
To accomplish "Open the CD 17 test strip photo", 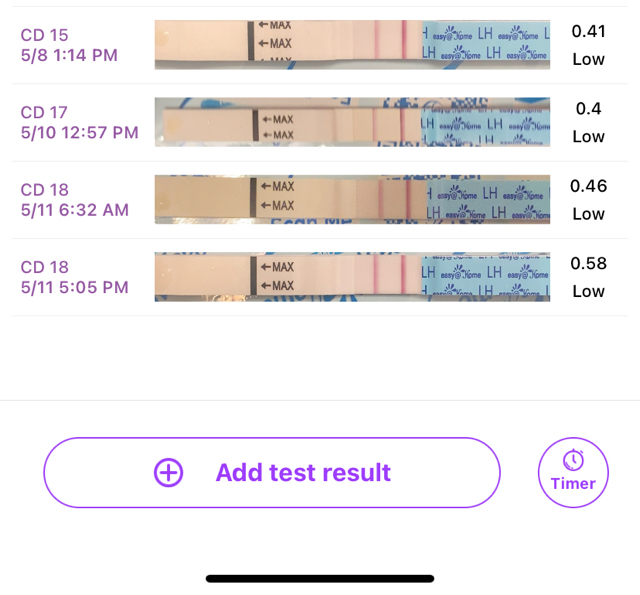I will click(352, 122).
